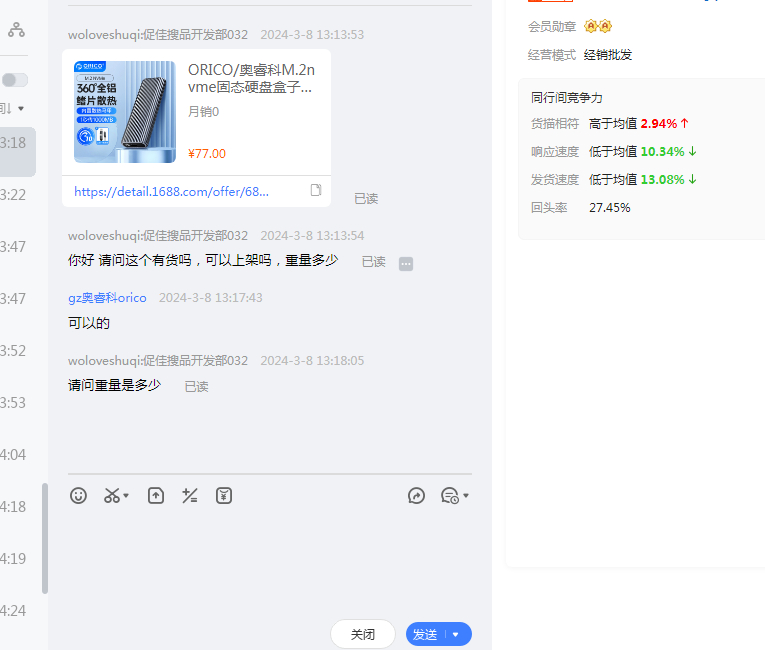
Task: Toggle the switch in the left sidebar
Action: pyautogui.click(x=15, y=80)
